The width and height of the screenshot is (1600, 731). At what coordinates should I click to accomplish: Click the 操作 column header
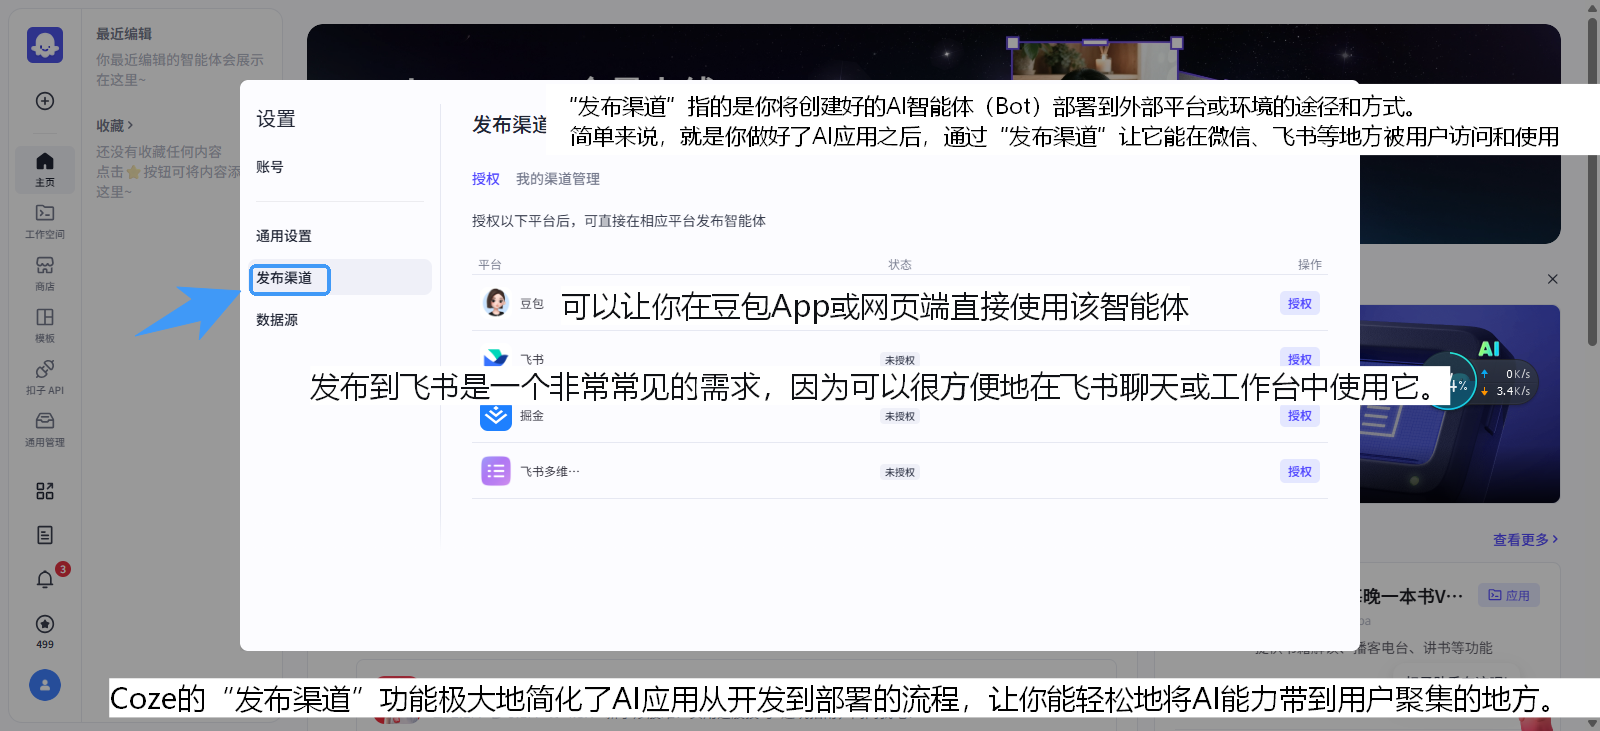[x=1310, y=265]
